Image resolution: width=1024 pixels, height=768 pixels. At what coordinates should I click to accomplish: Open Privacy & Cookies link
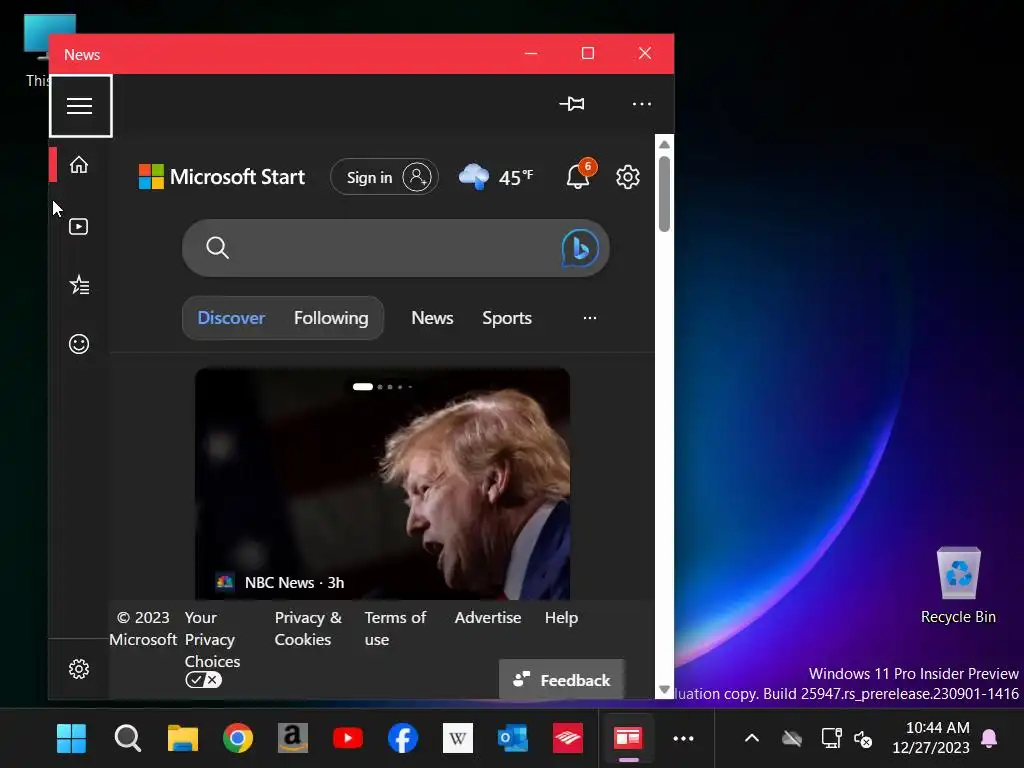click(x=308, y=628)
